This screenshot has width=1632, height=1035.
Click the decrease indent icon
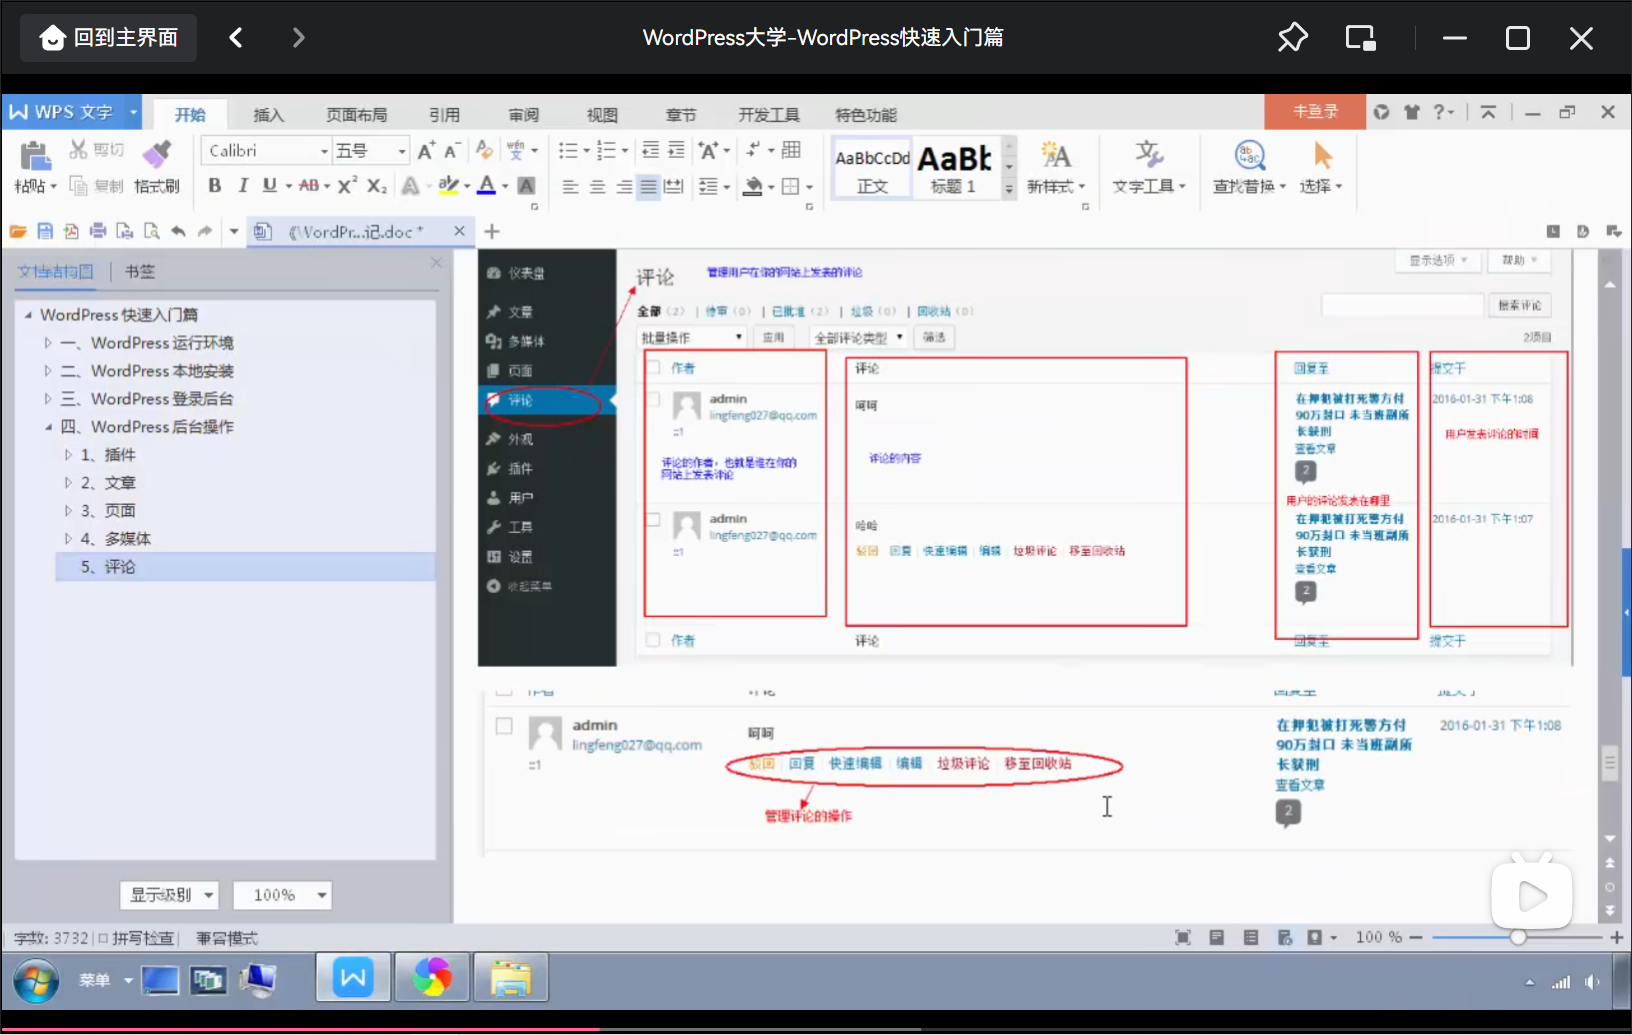pyautogui.click(x=650, y=150)
